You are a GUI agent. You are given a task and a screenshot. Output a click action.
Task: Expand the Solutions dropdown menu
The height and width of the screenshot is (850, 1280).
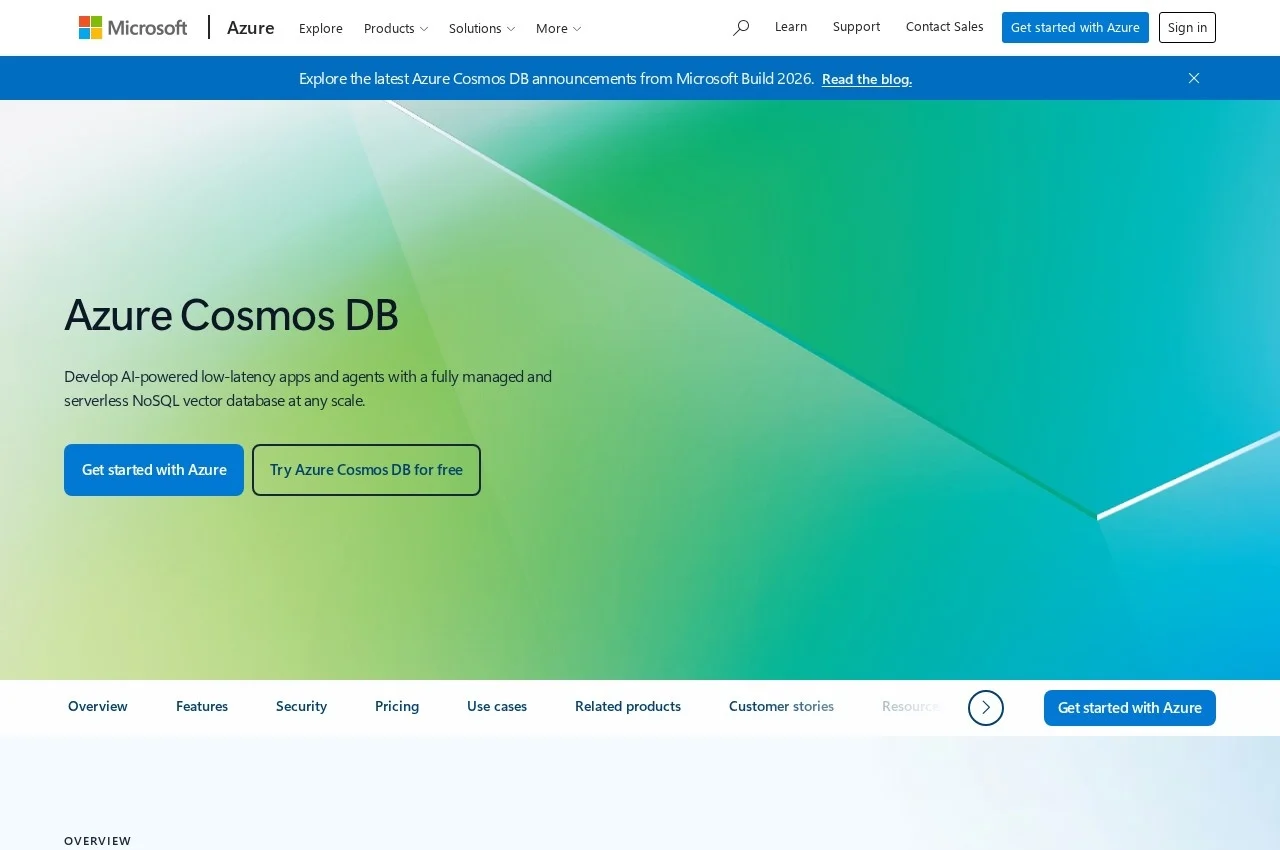click(482, 28)
